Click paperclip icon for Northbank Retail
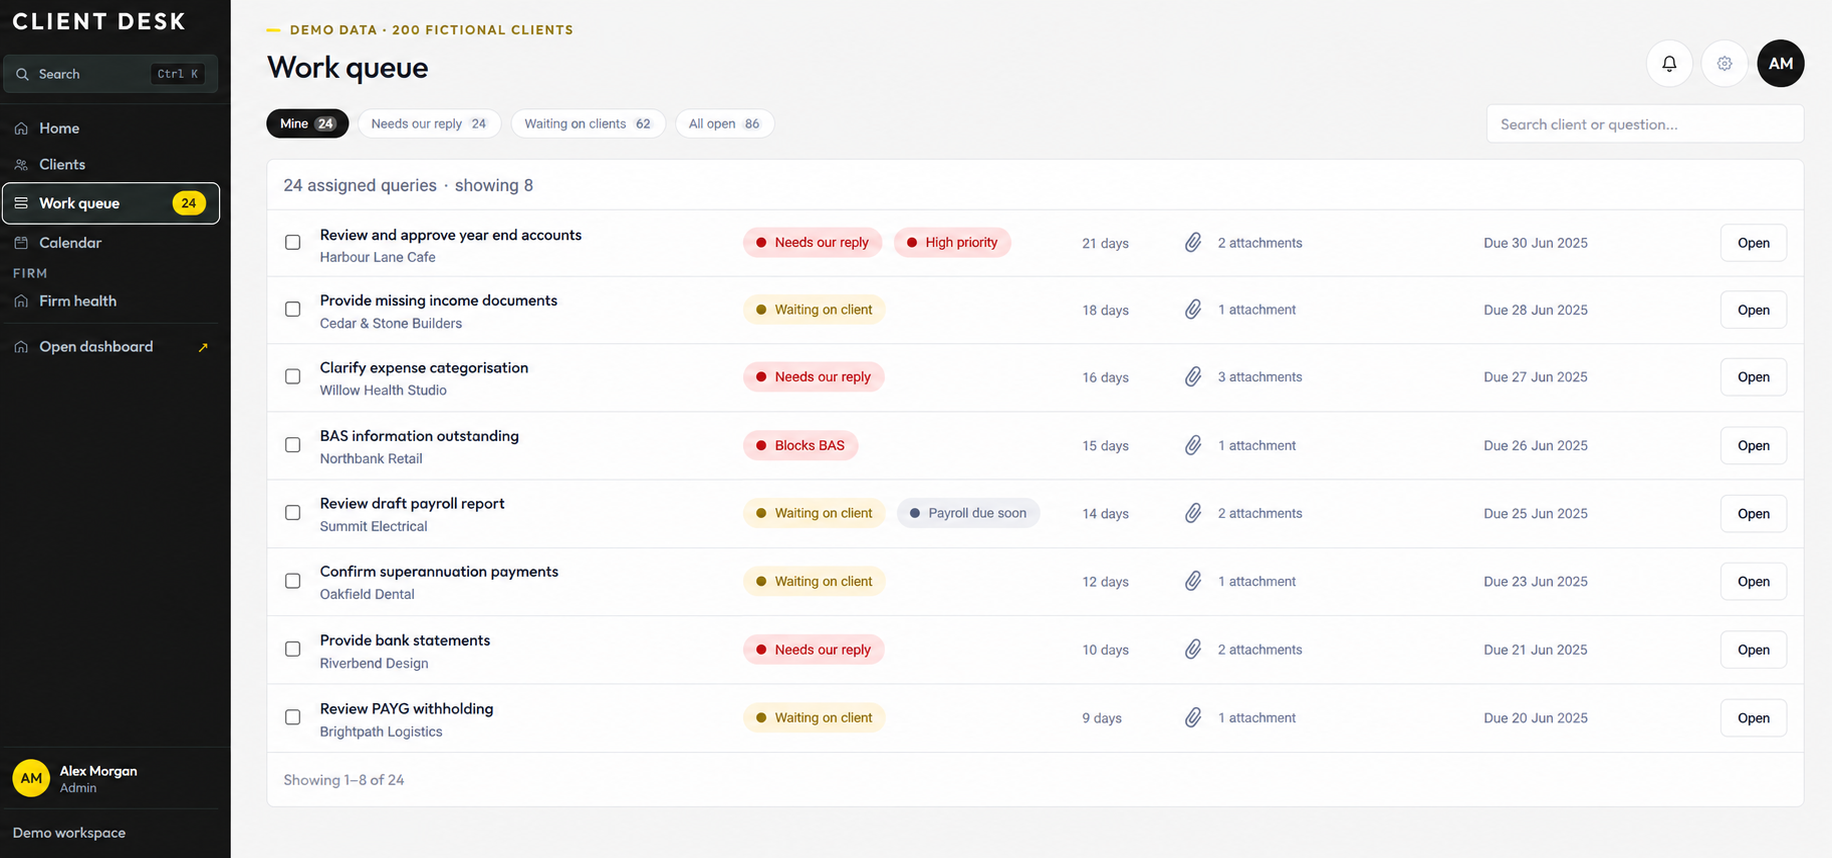 click(1193, 446)
